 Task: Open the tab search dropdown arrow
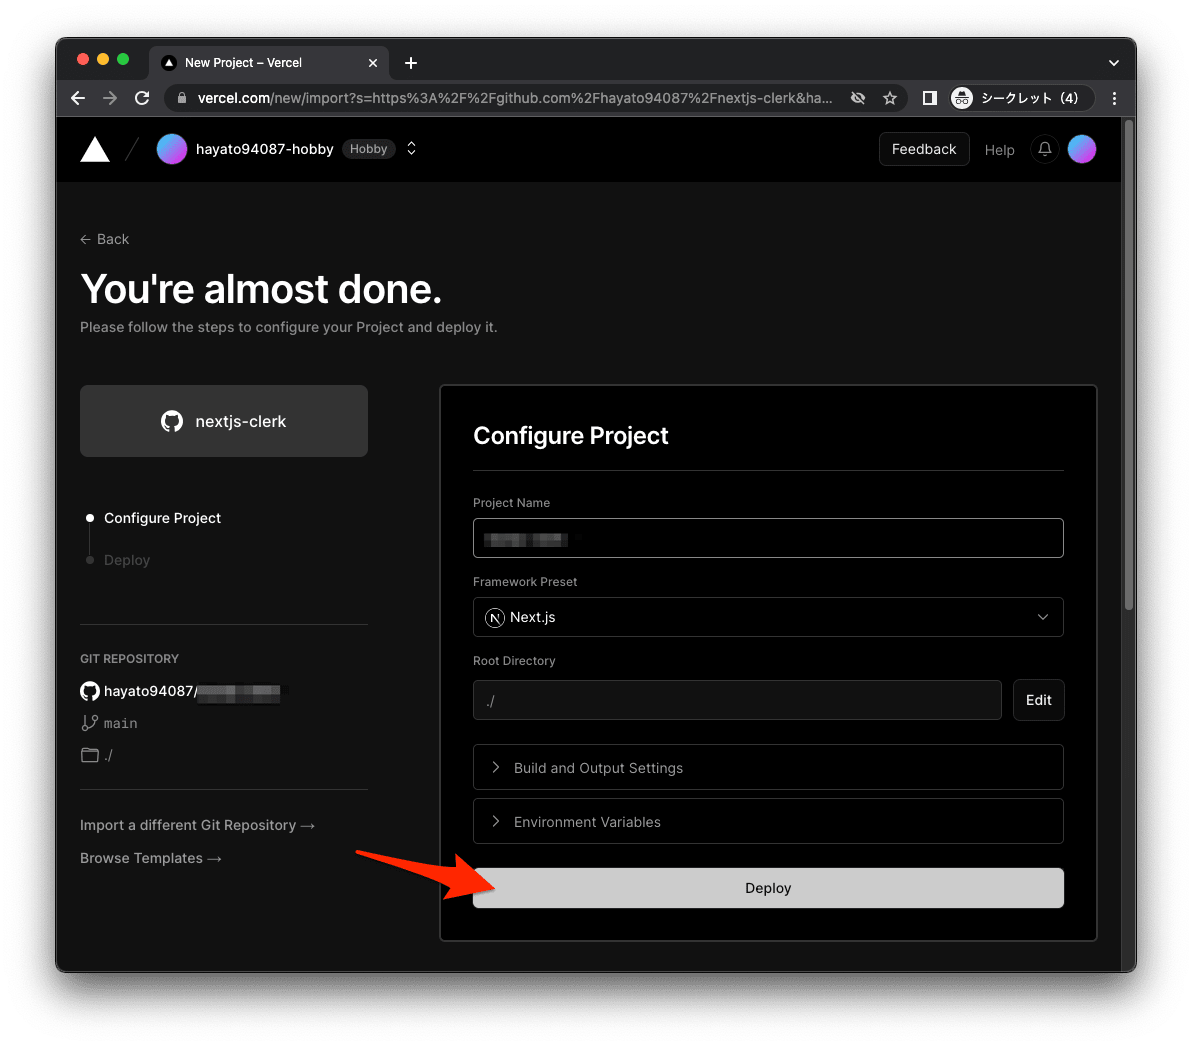point(1114,63)
